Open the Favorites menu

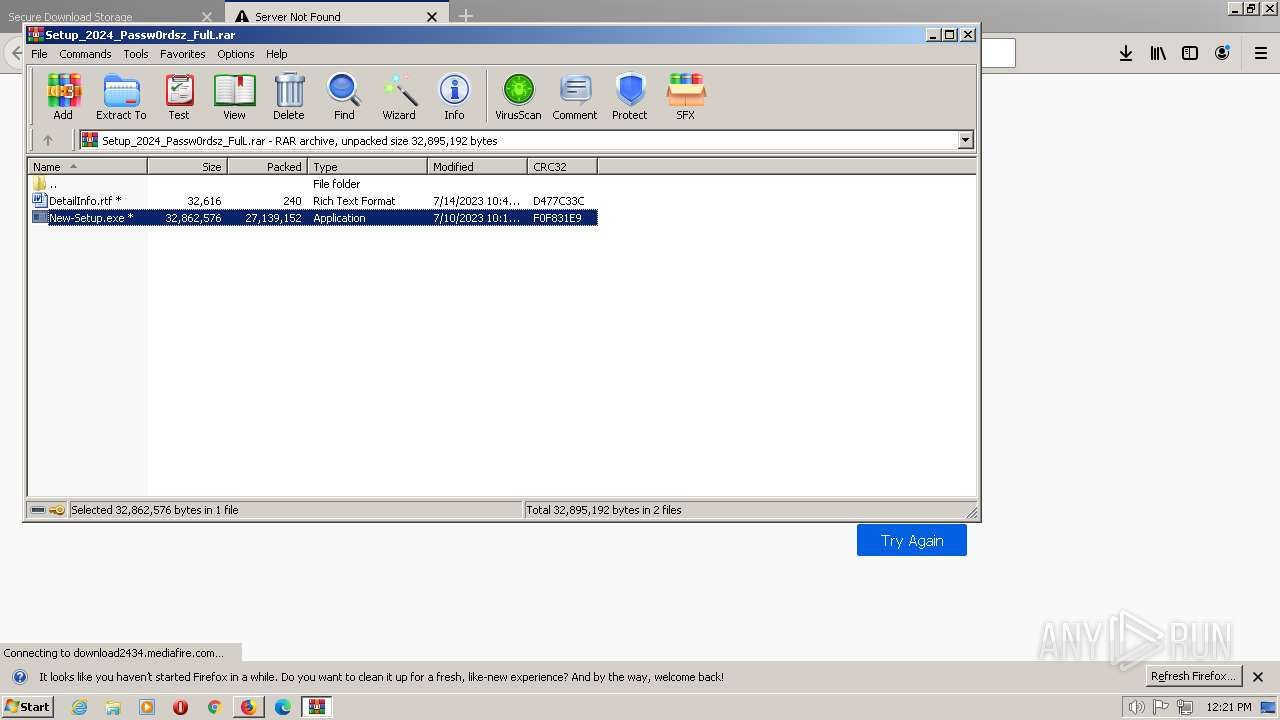point(183,54)
